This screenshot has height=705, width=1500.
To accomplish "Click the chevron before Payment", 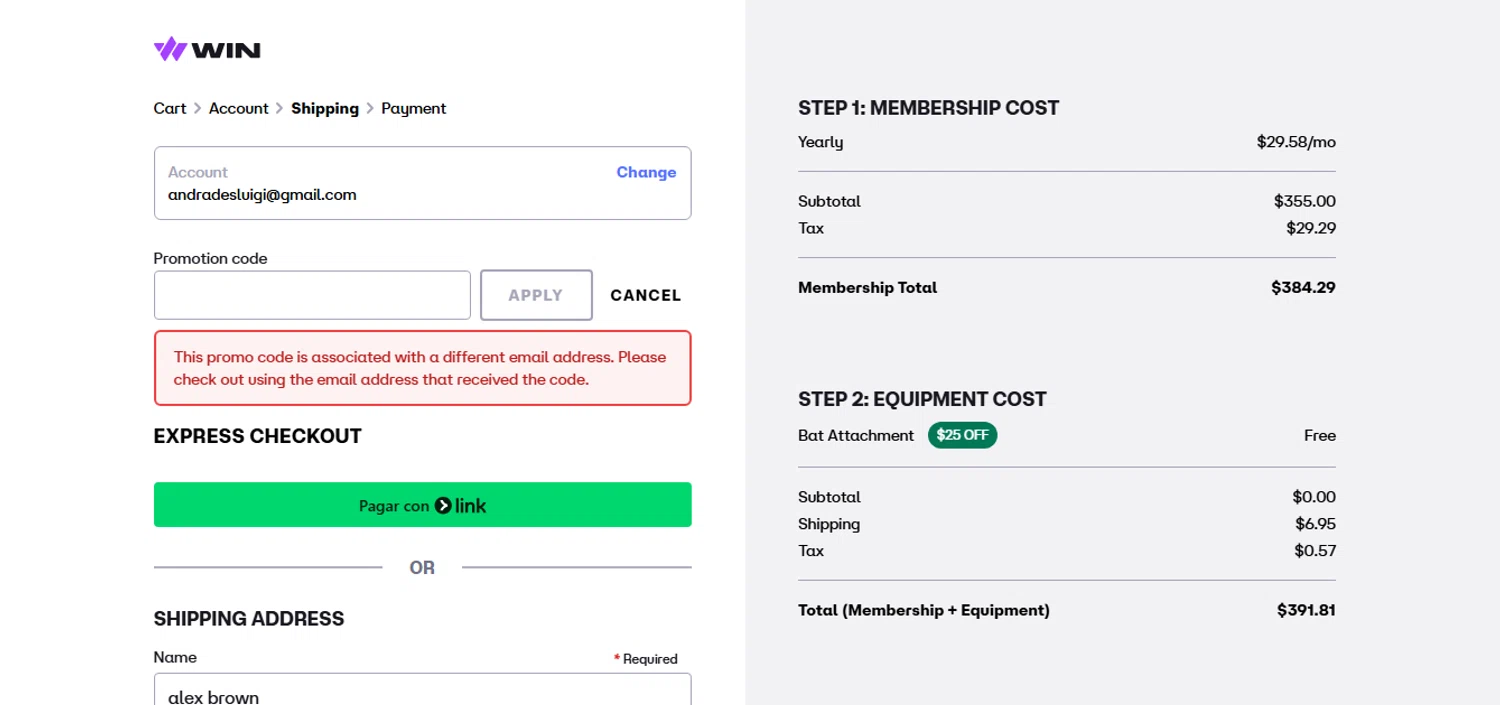I will coord(370,108).
